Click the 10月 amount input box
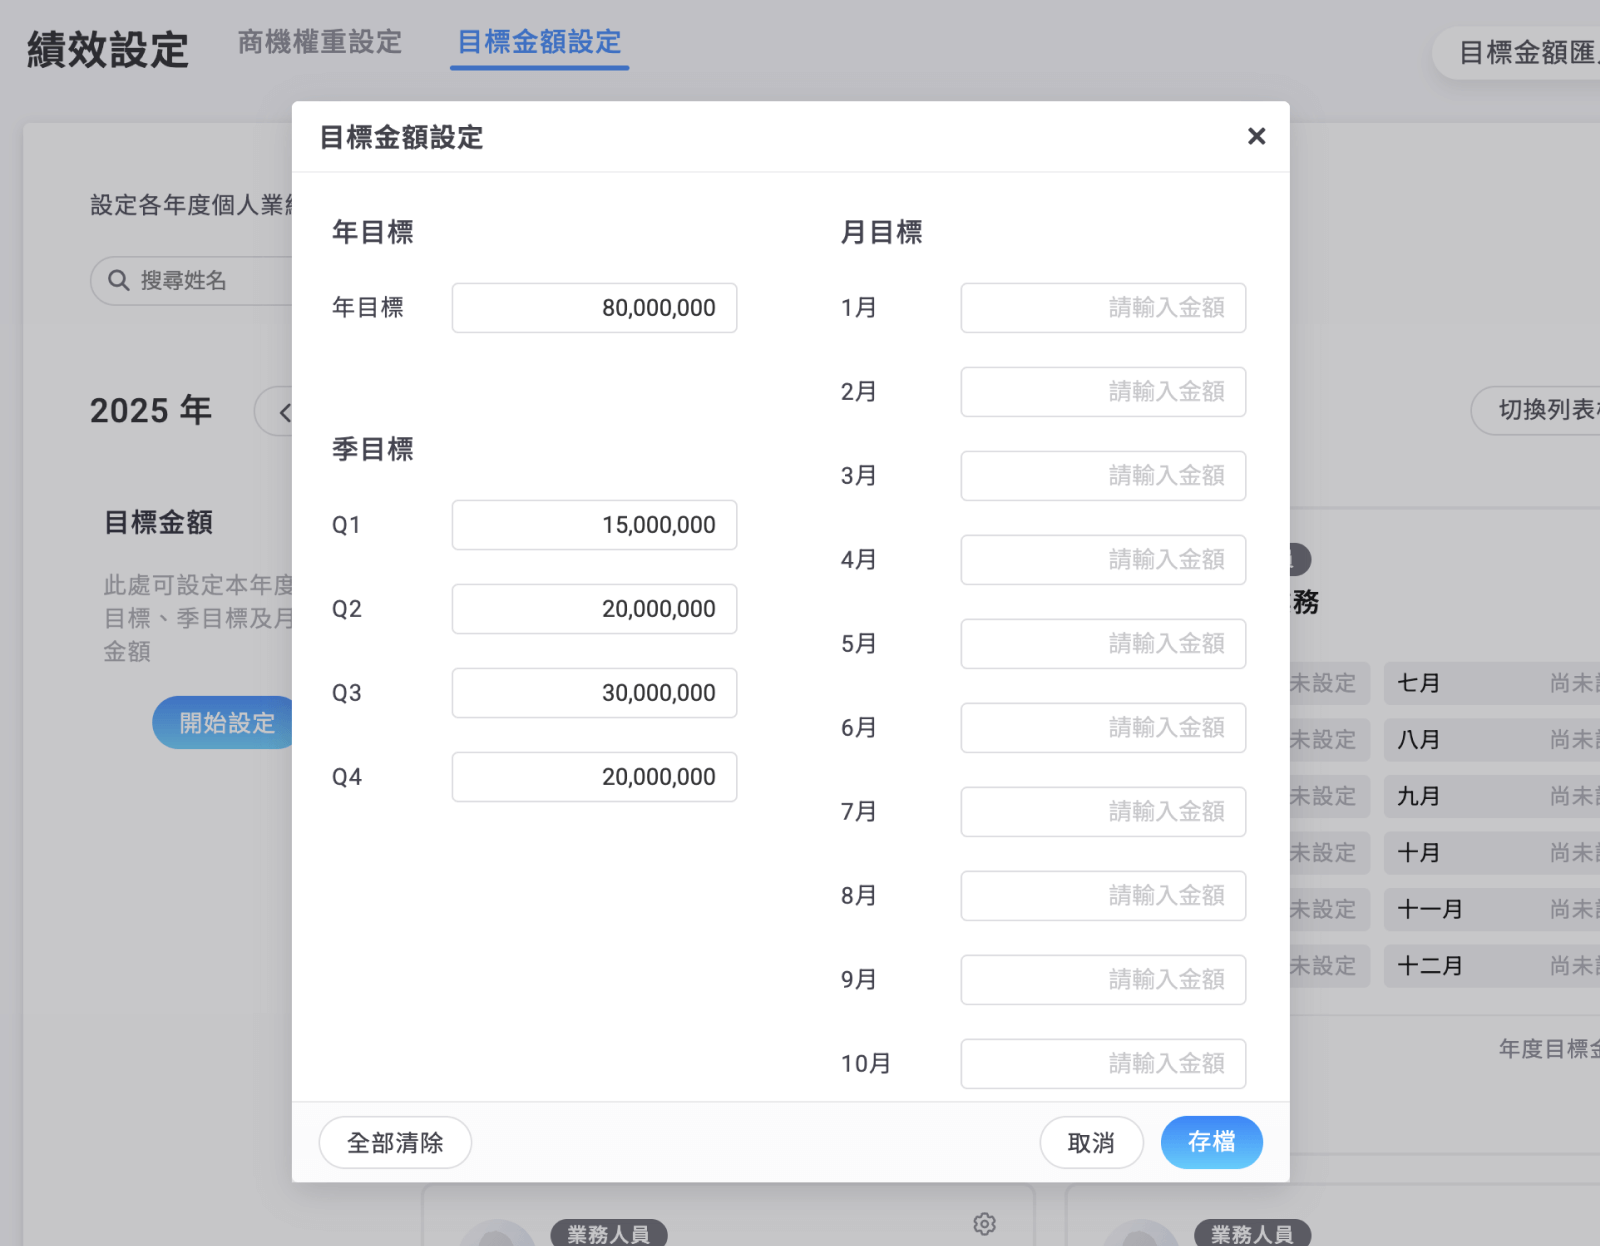 (1103, 1064)
